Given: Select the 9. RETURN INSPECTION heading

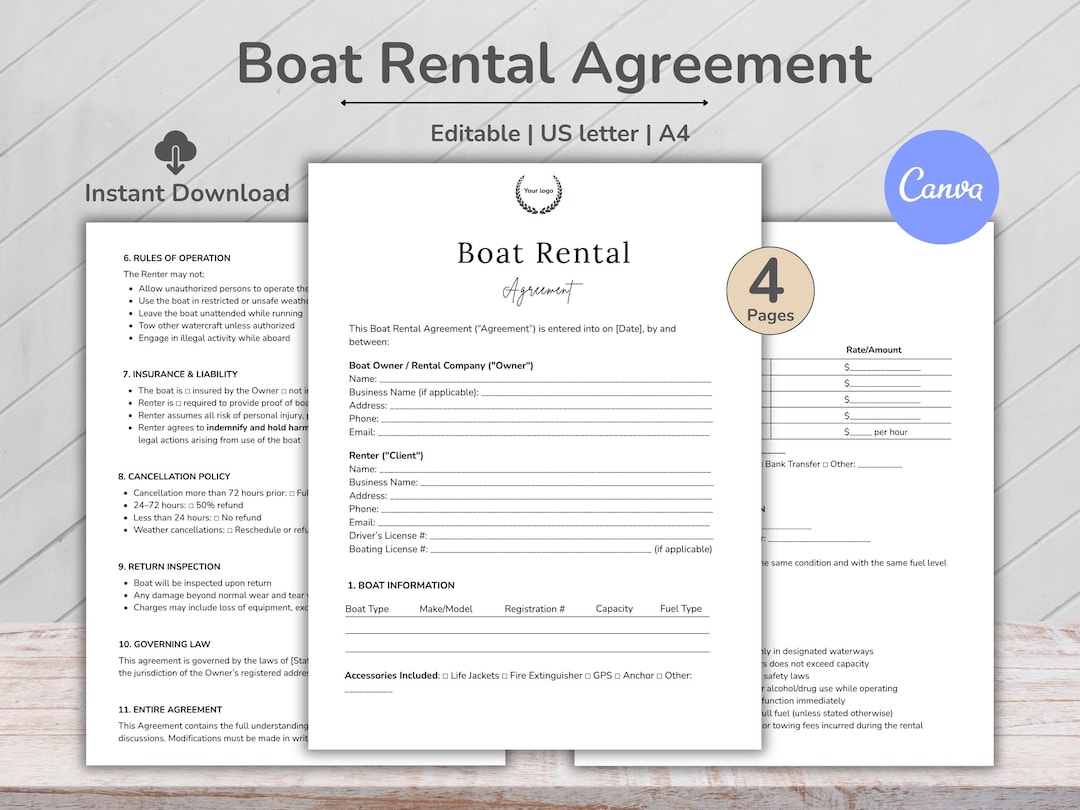Looking at the screenshot, I should click(169, 567).
